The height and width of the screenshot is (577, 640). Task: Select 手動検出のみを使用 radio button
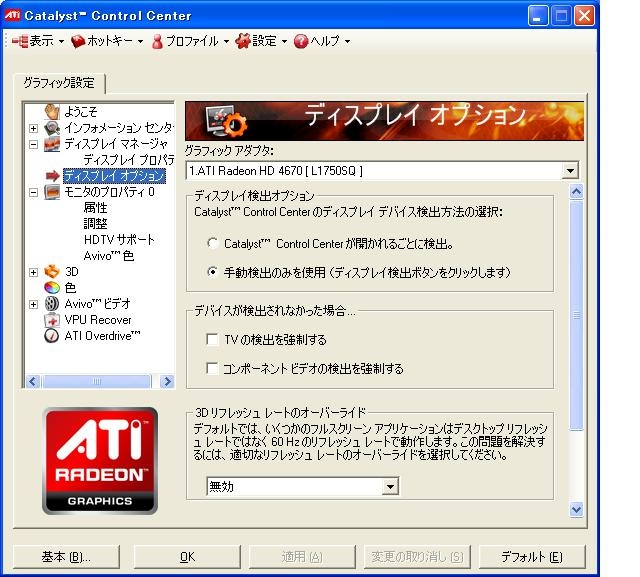(212, 272)
